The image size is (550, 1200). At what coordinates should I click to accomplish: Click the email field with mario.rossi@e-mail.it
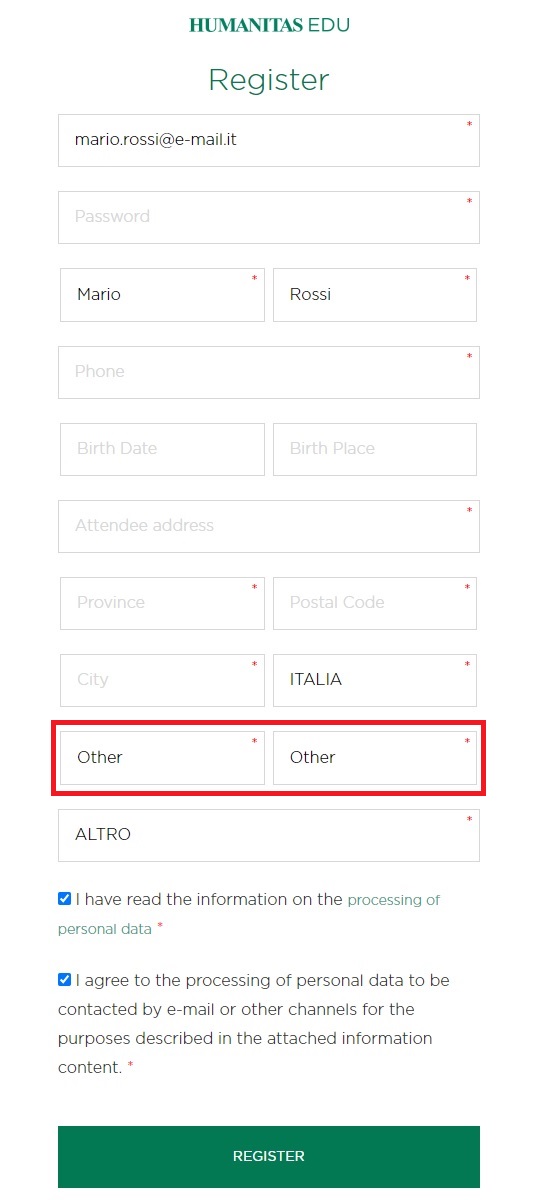click(269, 140)
